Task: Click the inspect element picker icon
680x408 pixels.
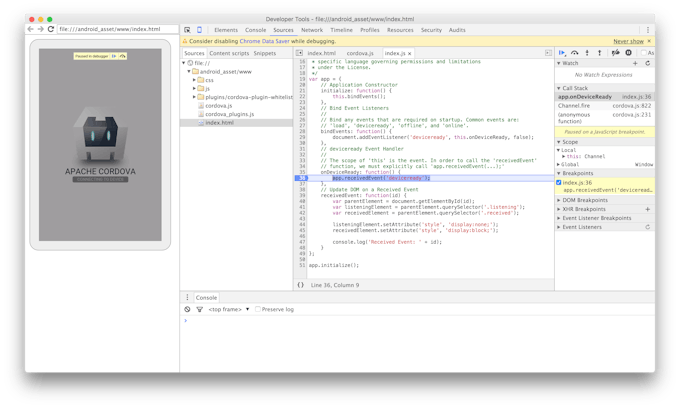Action: (x=187, y=30)
